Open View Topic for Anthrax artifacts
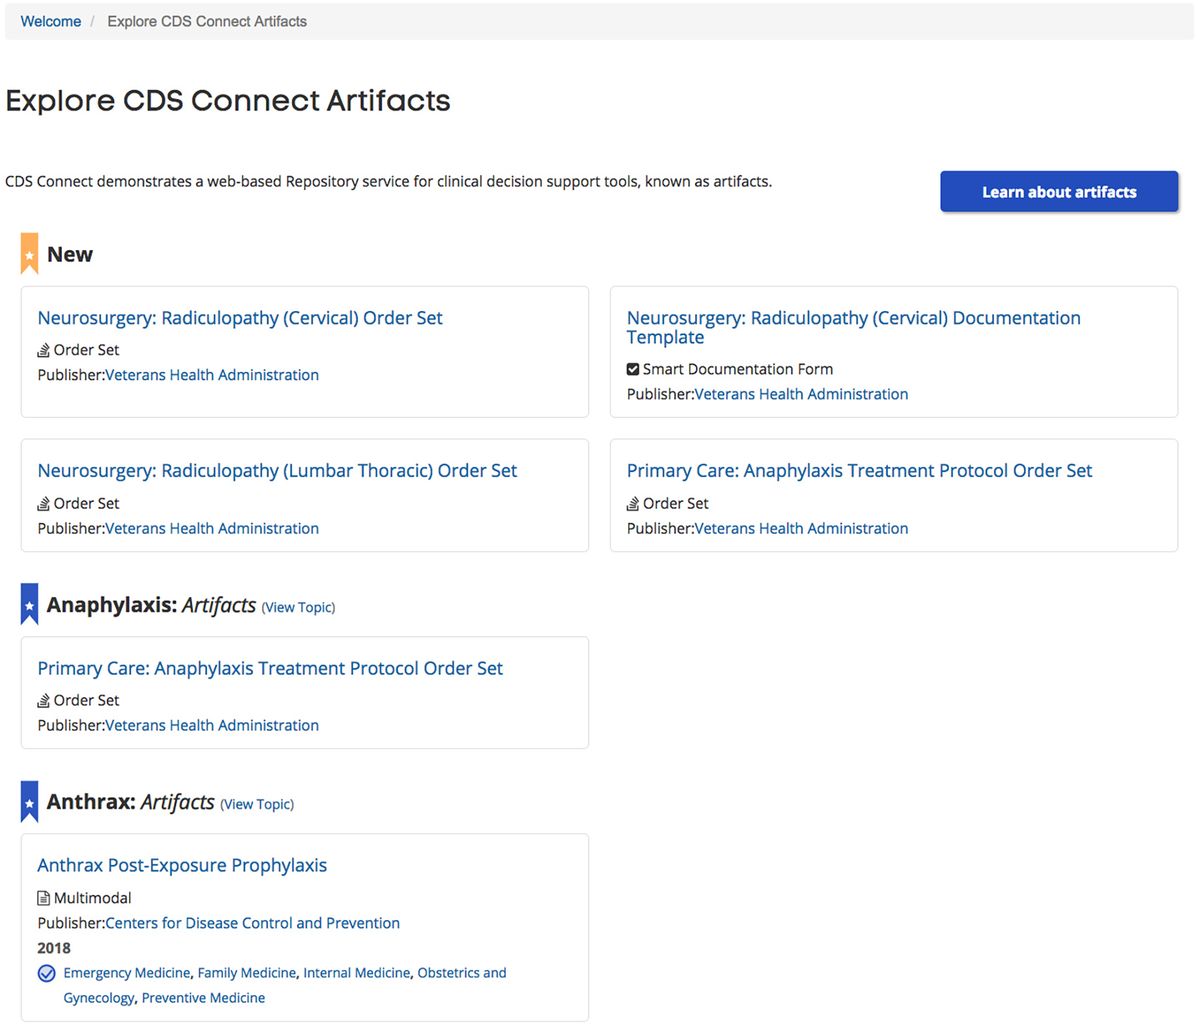The height and width of the screenshot is (1025, 1200). point(257,804)
